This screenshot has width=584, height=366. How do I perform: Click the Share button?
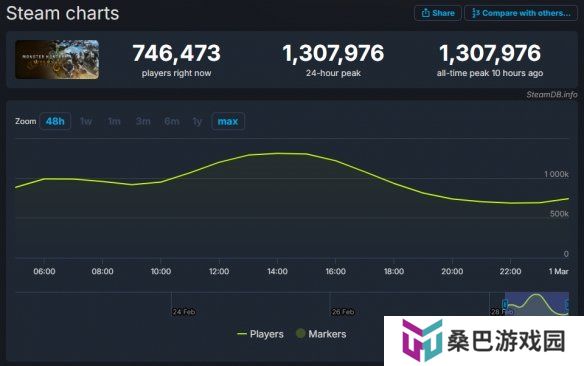[x=438, y=13]
